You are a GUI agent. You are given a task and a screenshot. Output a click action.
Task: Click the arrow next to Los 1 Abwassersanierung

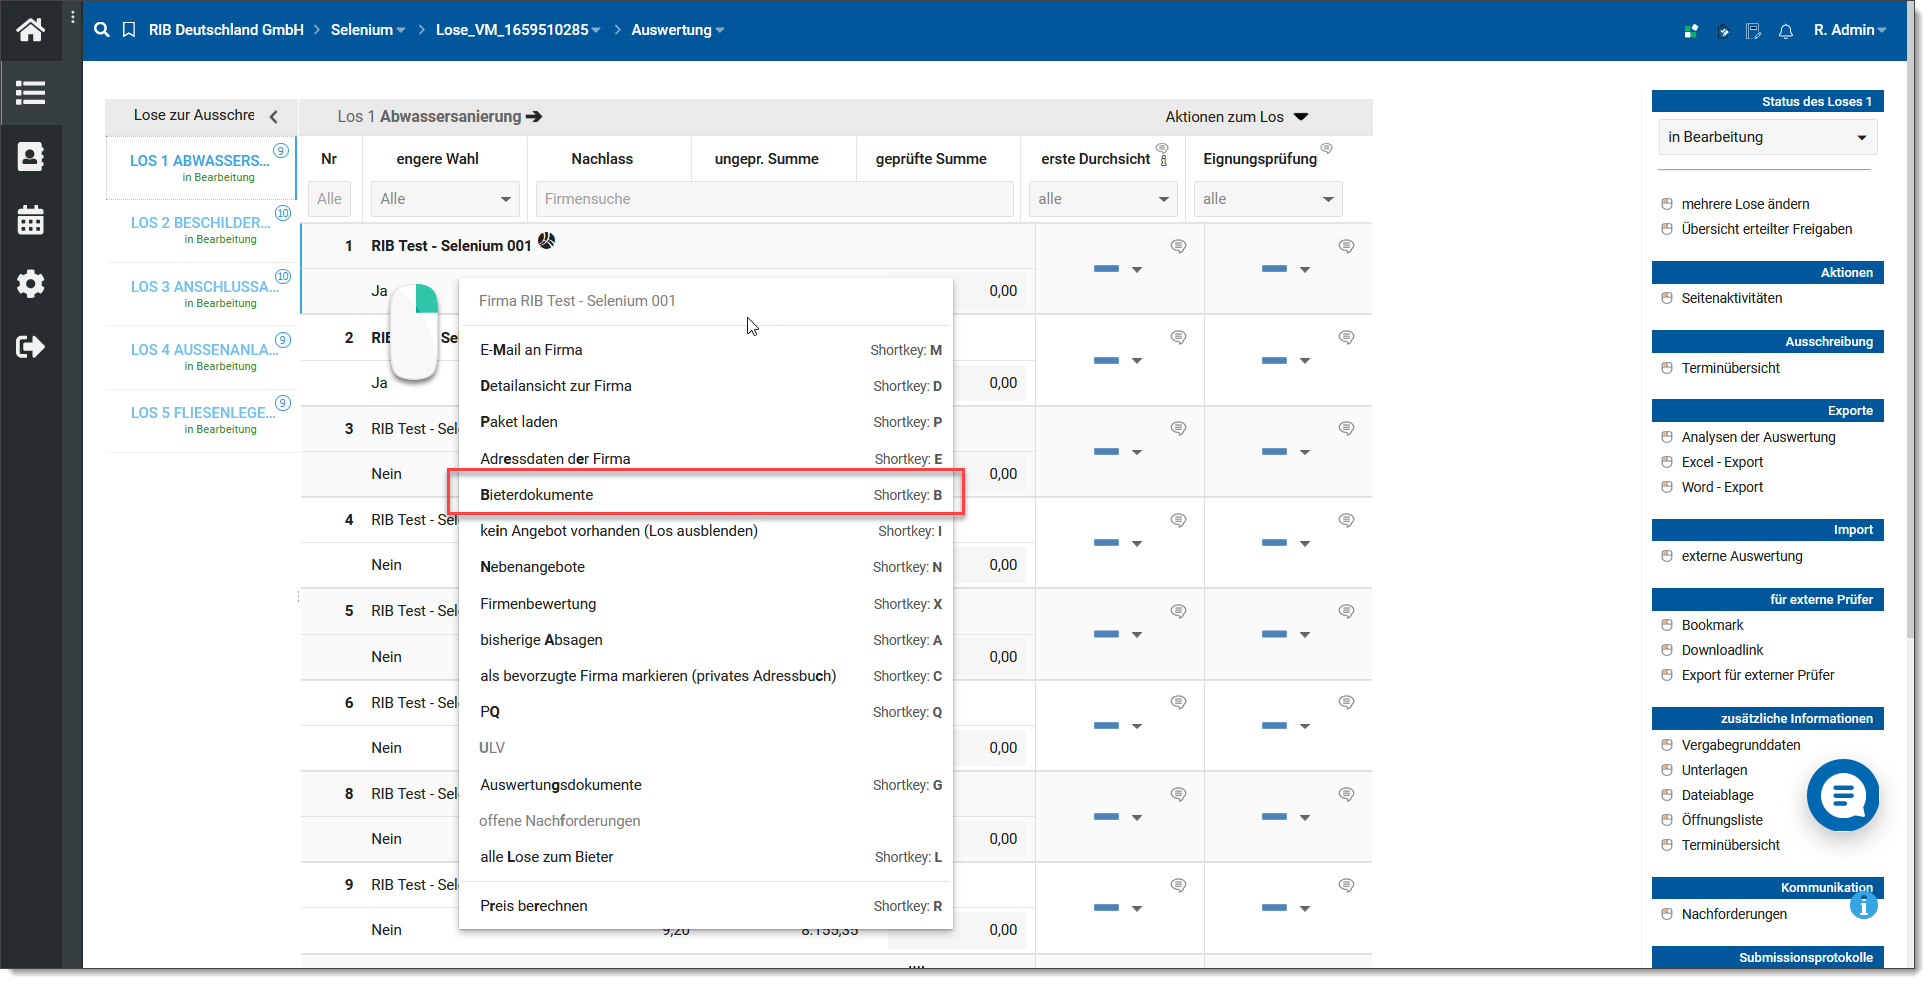[534, 117]
